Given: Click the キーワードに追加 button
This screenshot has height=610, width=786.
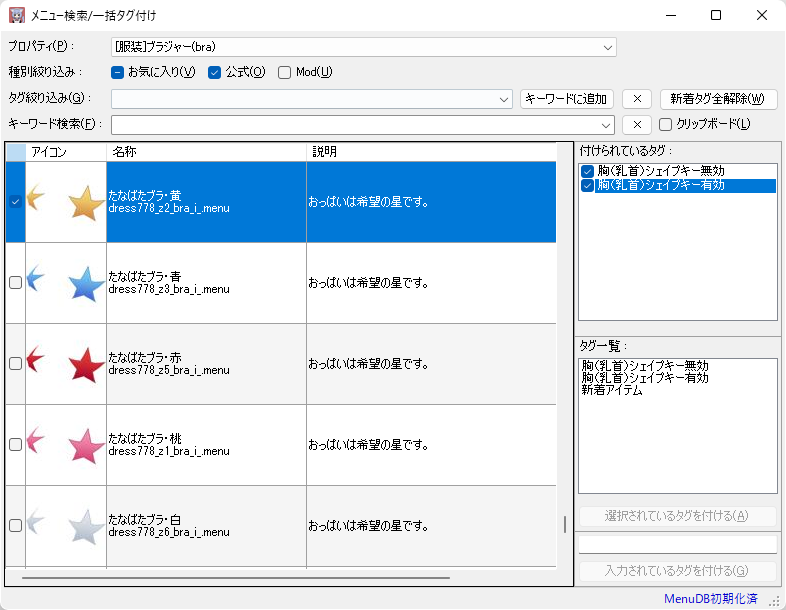Looking at the screenshot, I should pyautogui.click(x=567, y=99).
